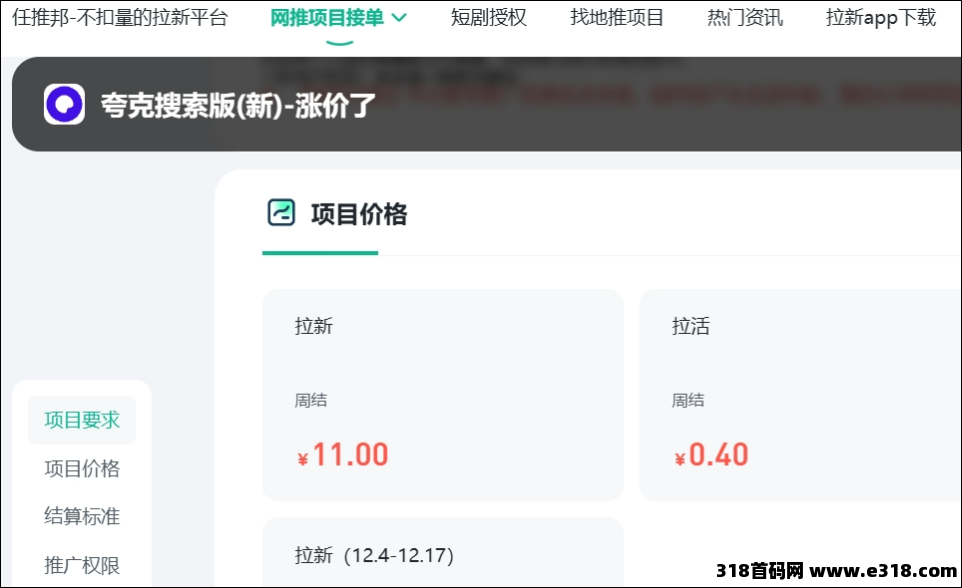Image resolution: width=962 pixels, height=588 pixels.
Task: Select 项目价格 in the sidebar
Action: click(x=82, y=468)
